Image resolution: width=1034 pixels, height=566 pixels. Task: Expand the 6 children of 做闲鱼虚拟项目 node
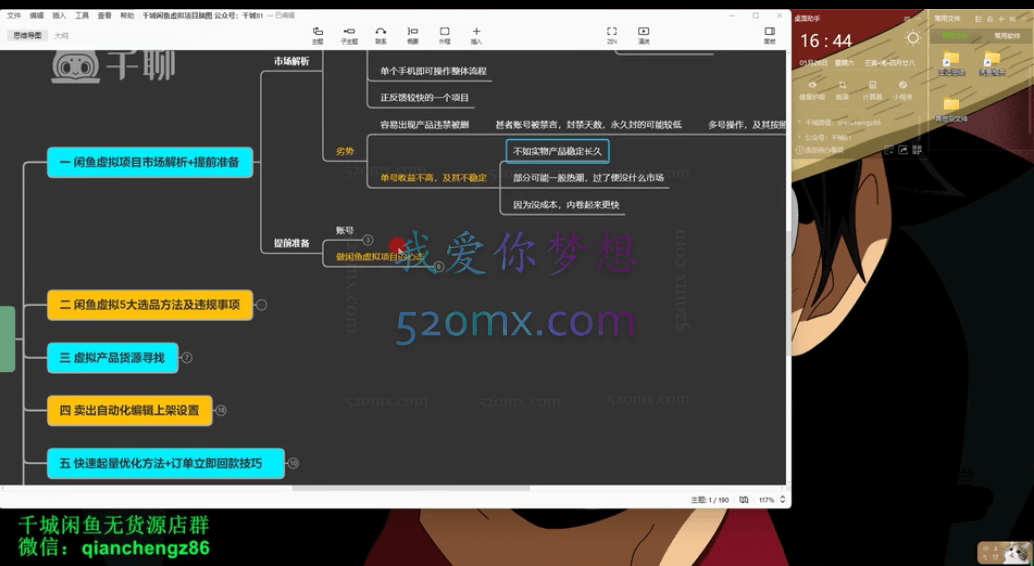click(439, 267)
